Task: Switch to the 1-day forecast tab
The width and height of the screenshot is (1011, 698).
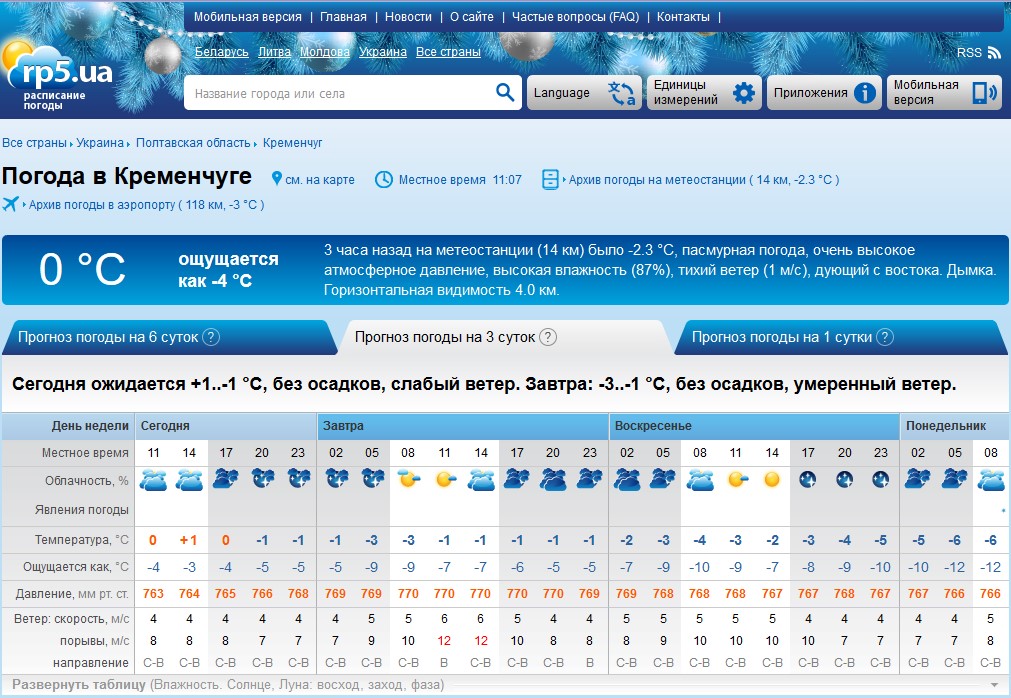Action: point(782,337)
